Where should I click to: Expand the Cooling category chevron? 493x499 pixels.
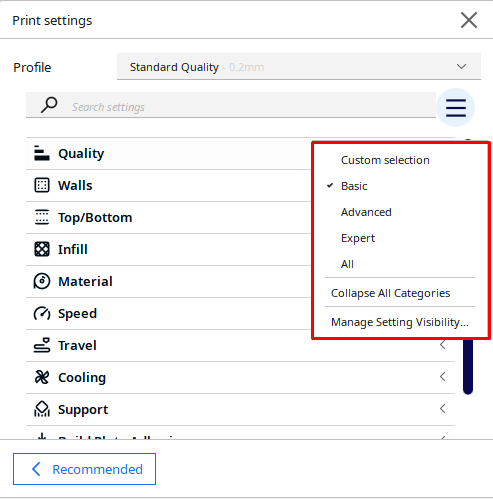tap(443, 377)
